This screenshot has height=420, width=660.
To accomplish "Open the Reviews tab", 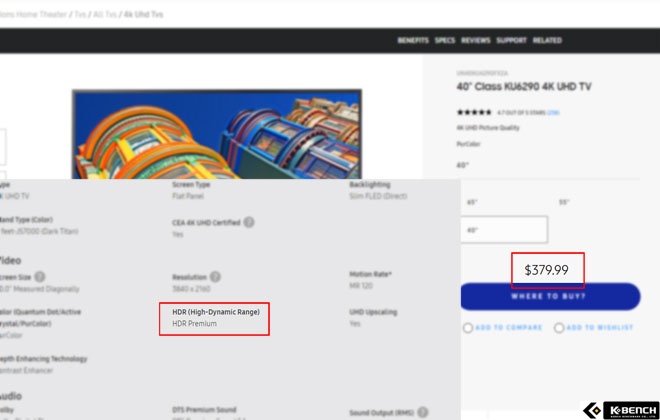I will (x=476, y=40).
